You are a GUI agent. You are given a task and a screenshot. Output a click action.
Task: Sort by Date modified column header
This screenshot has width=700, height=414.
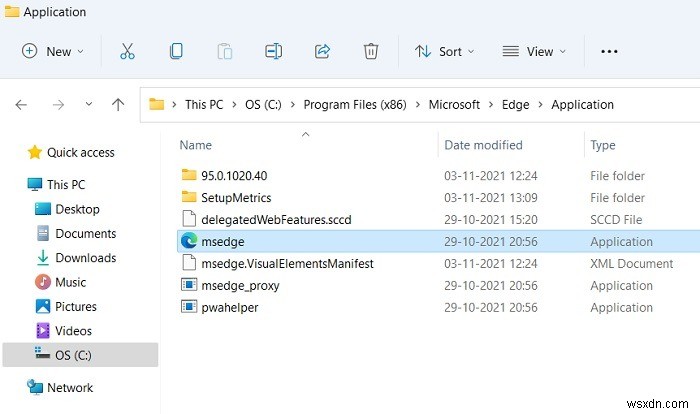[x=483, y=145]
